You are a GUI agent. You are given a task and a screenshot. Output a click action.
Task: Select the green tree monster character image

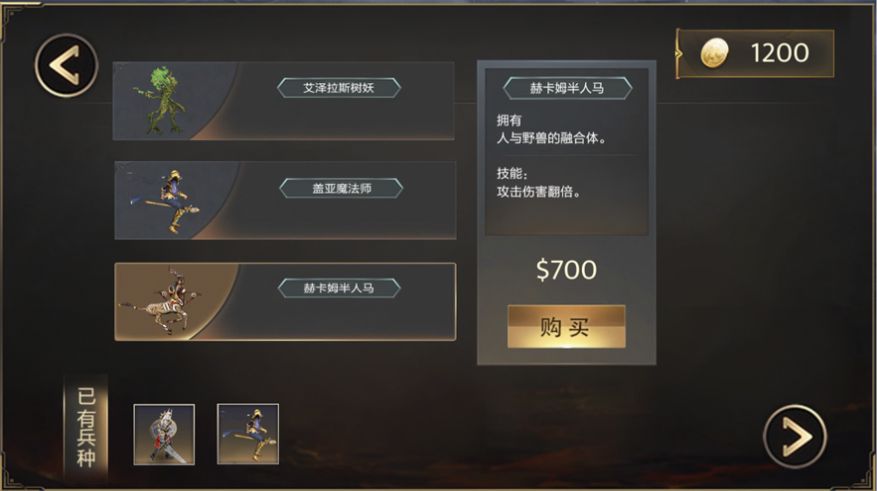pyautogui.click(x=158, y=101)
